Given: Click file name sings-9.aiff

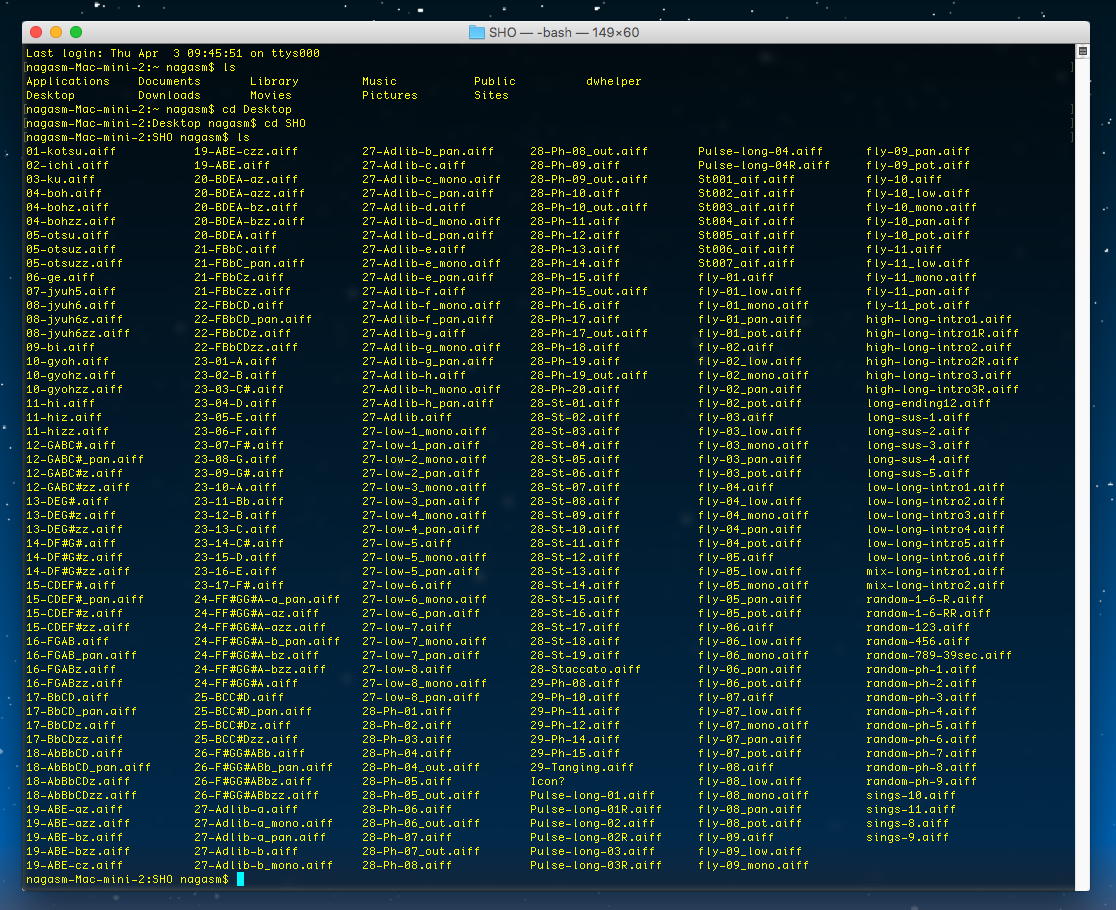Looking at the screenshot, I should tap(907, 837).
